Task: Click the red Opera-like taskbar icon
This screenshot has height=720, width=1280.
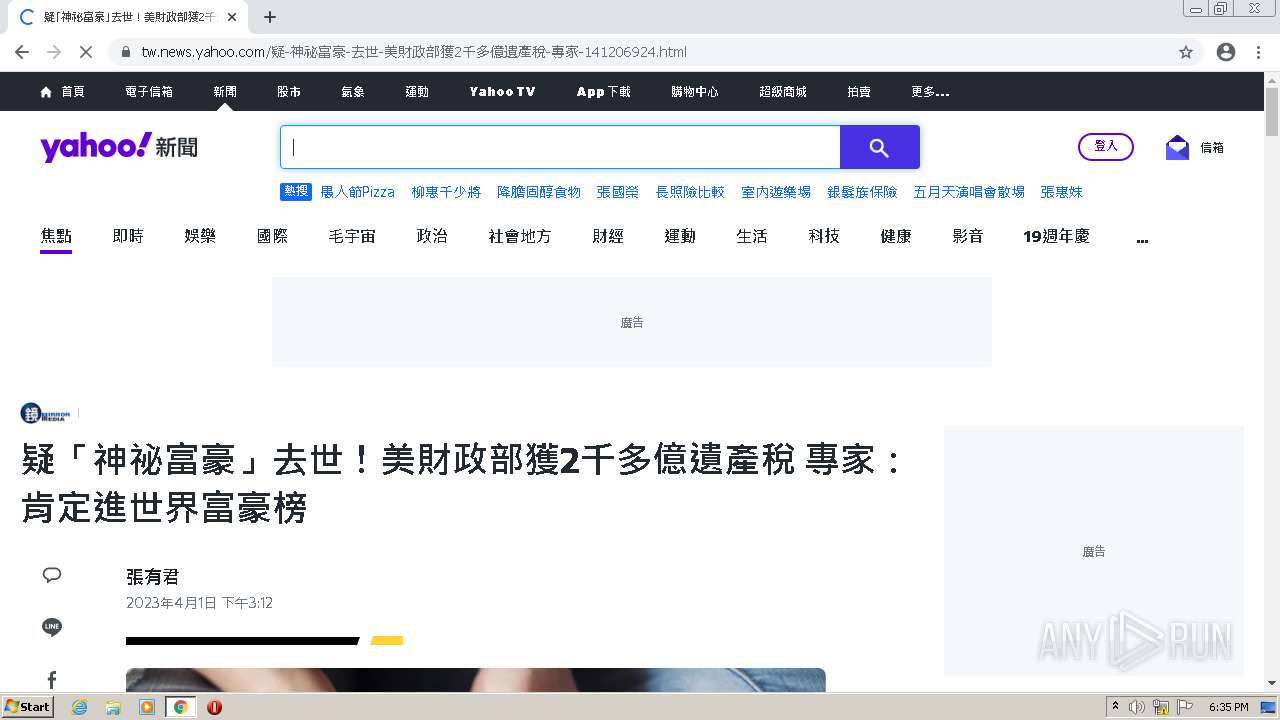Action: [x=214, y=707]
